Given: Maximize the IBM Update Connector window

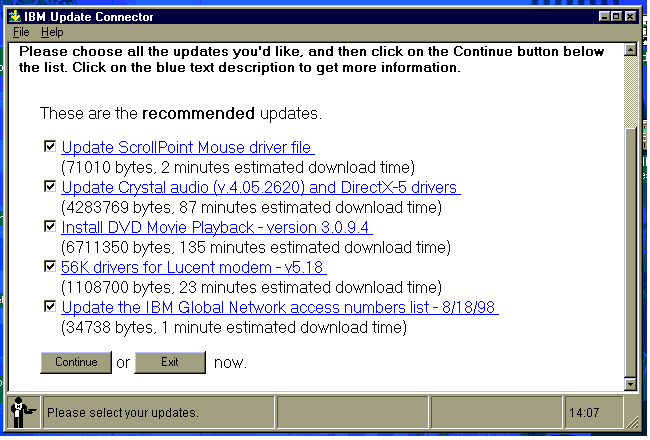Looking at the screenshot, I should click(616, 17).
